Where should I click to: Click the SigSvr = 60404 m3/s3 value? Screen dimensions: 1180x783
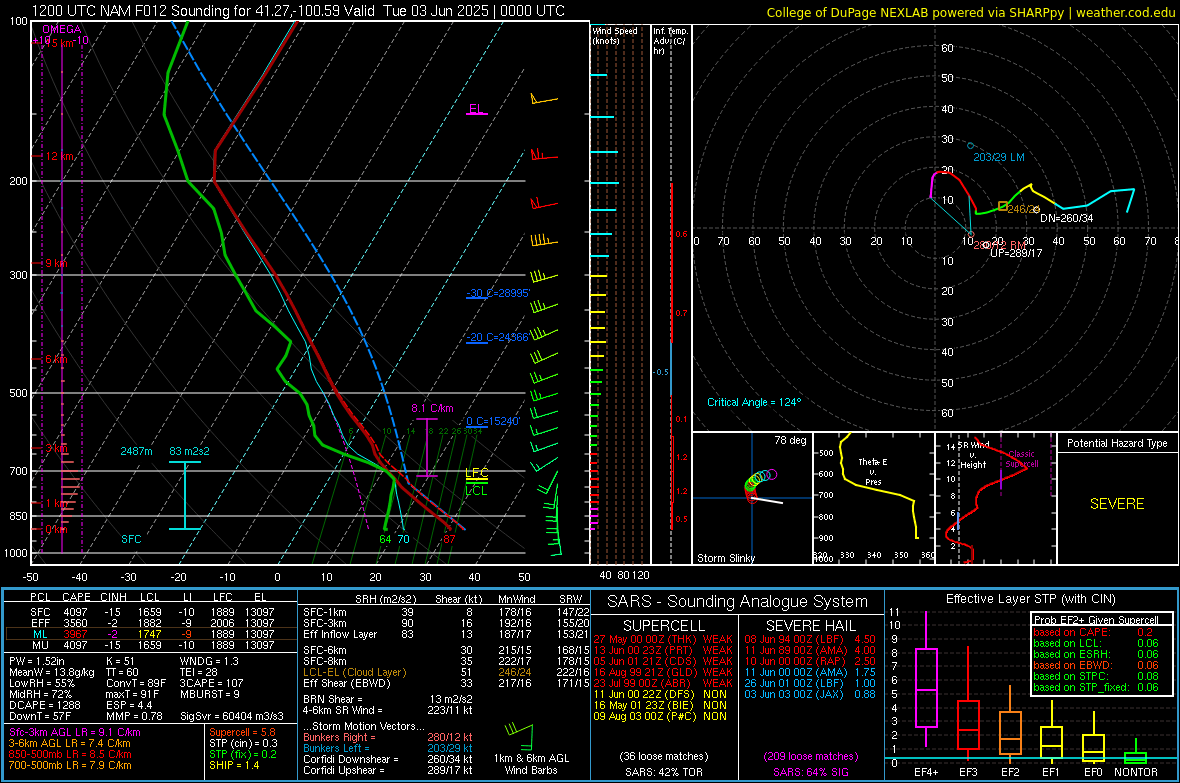232,716
